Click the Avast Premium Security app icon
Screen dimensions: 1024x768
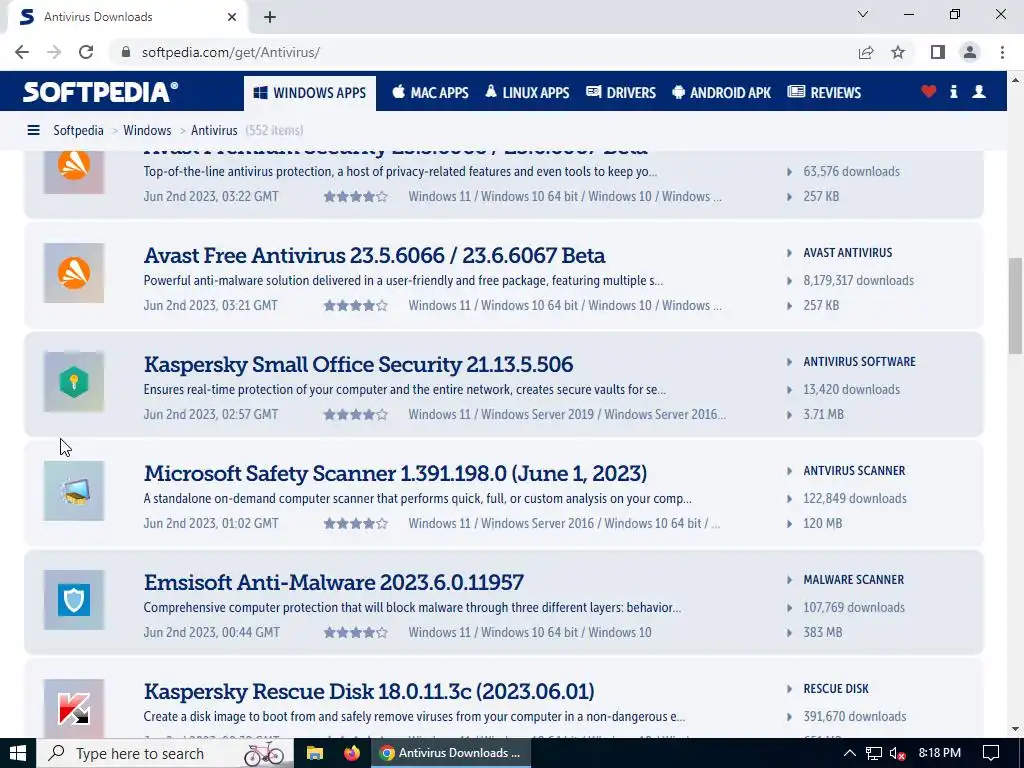pyautogui.click(x=74, y=171)
